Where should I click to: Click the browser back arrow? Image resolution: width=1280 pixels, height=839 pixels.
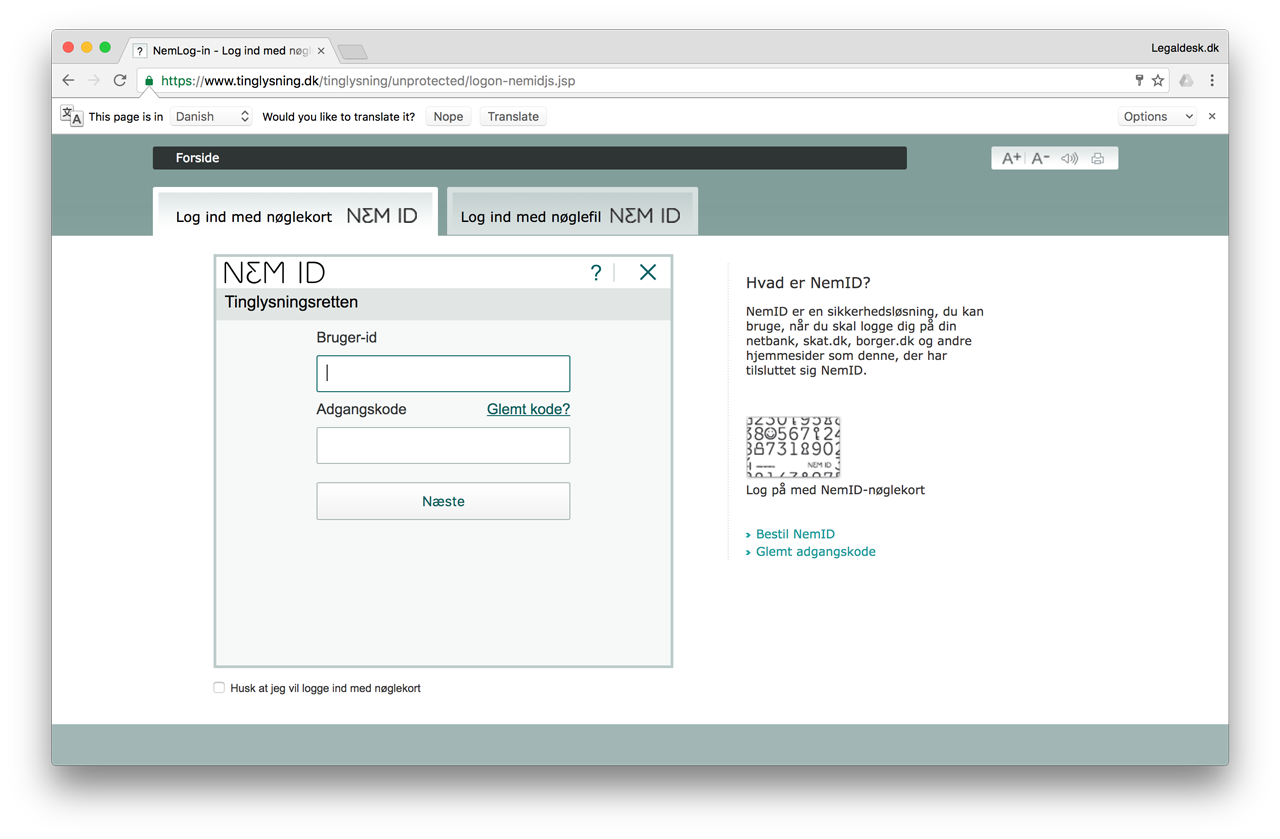pyautogui.click(x=68, y=80)
